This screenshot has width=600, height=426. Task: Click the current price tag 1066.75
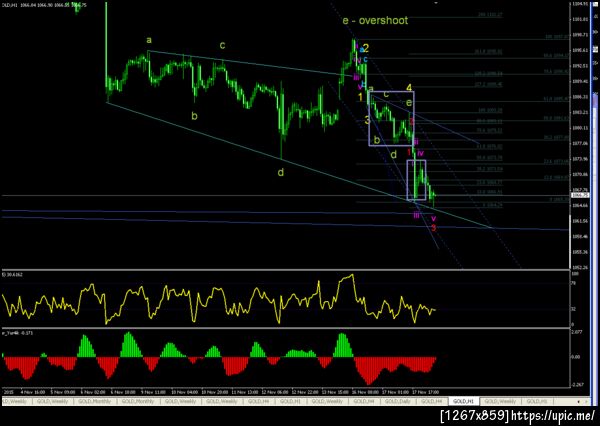[580, 195]
